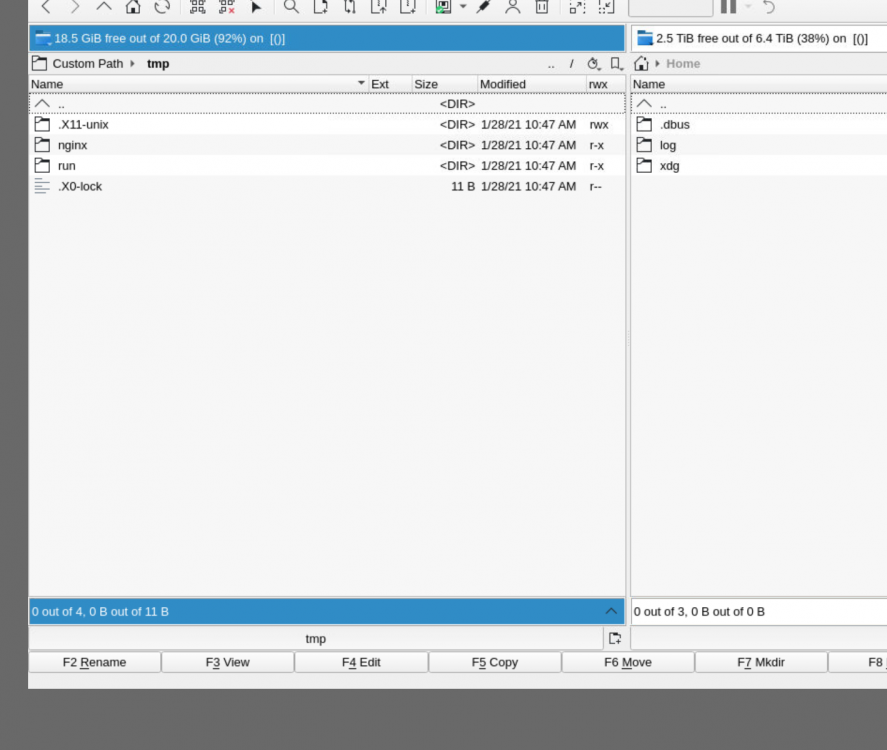Click the command line input showing tmp

(x=316, y=639)
